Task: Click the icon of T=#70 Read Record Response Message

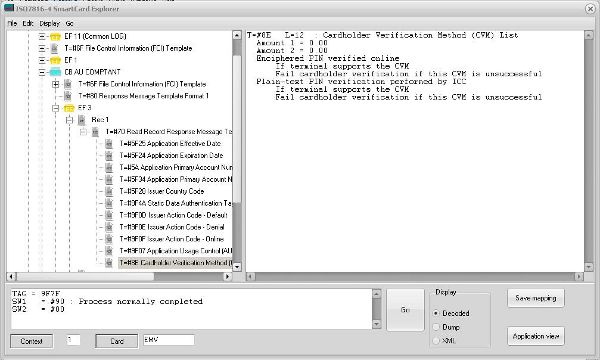Action: [x=95, y=132]
